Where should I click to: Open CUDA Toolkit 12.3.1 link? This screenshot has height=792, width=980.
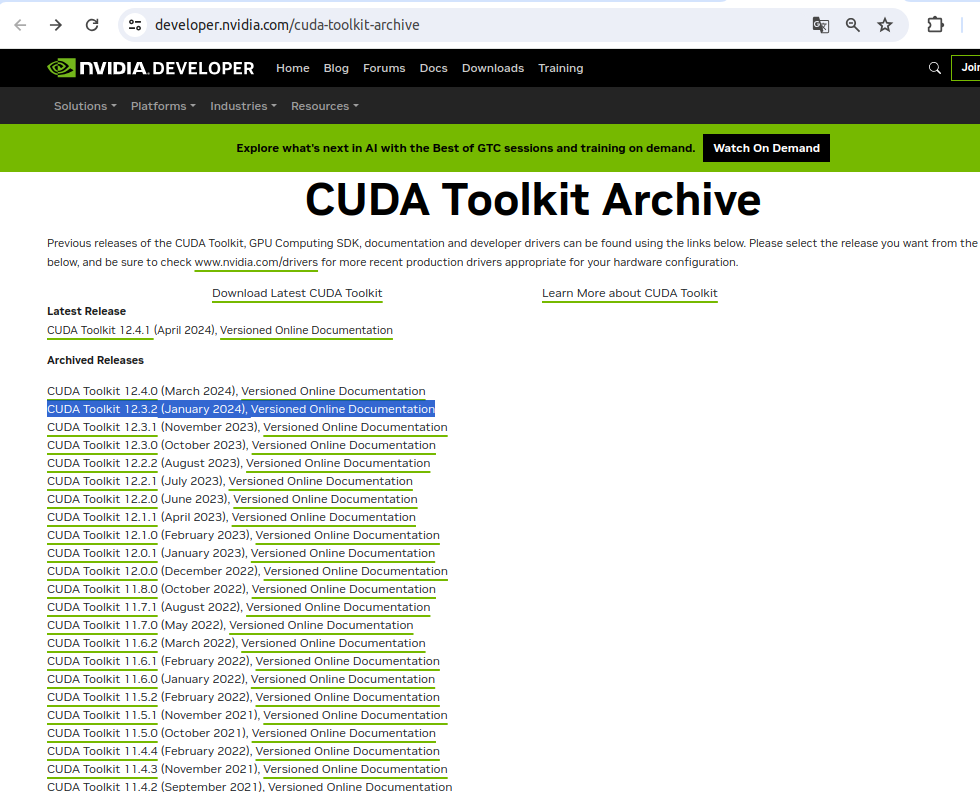click(102, 428)
